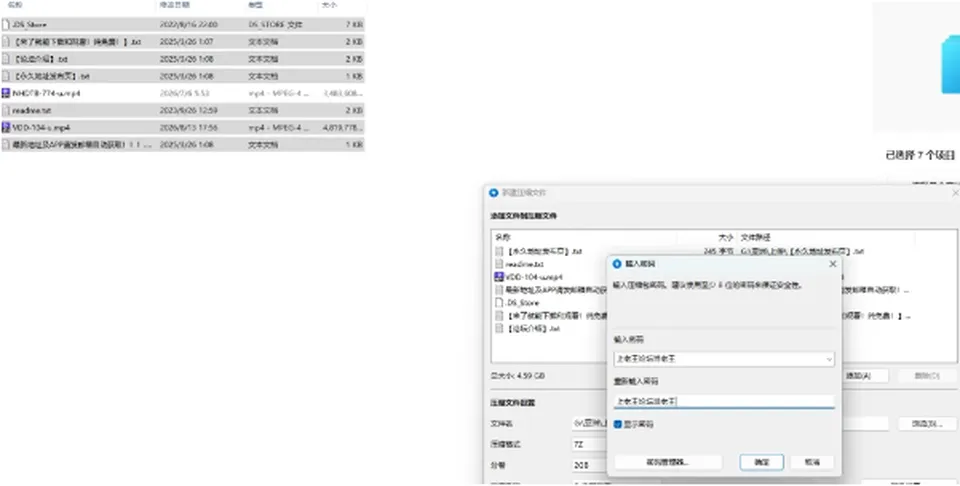The width and height of the screenshot is (960, 486).
Task: Click the 【永久地址发布页】.txt icon in Explorer list
Action: tap(6, 76)
